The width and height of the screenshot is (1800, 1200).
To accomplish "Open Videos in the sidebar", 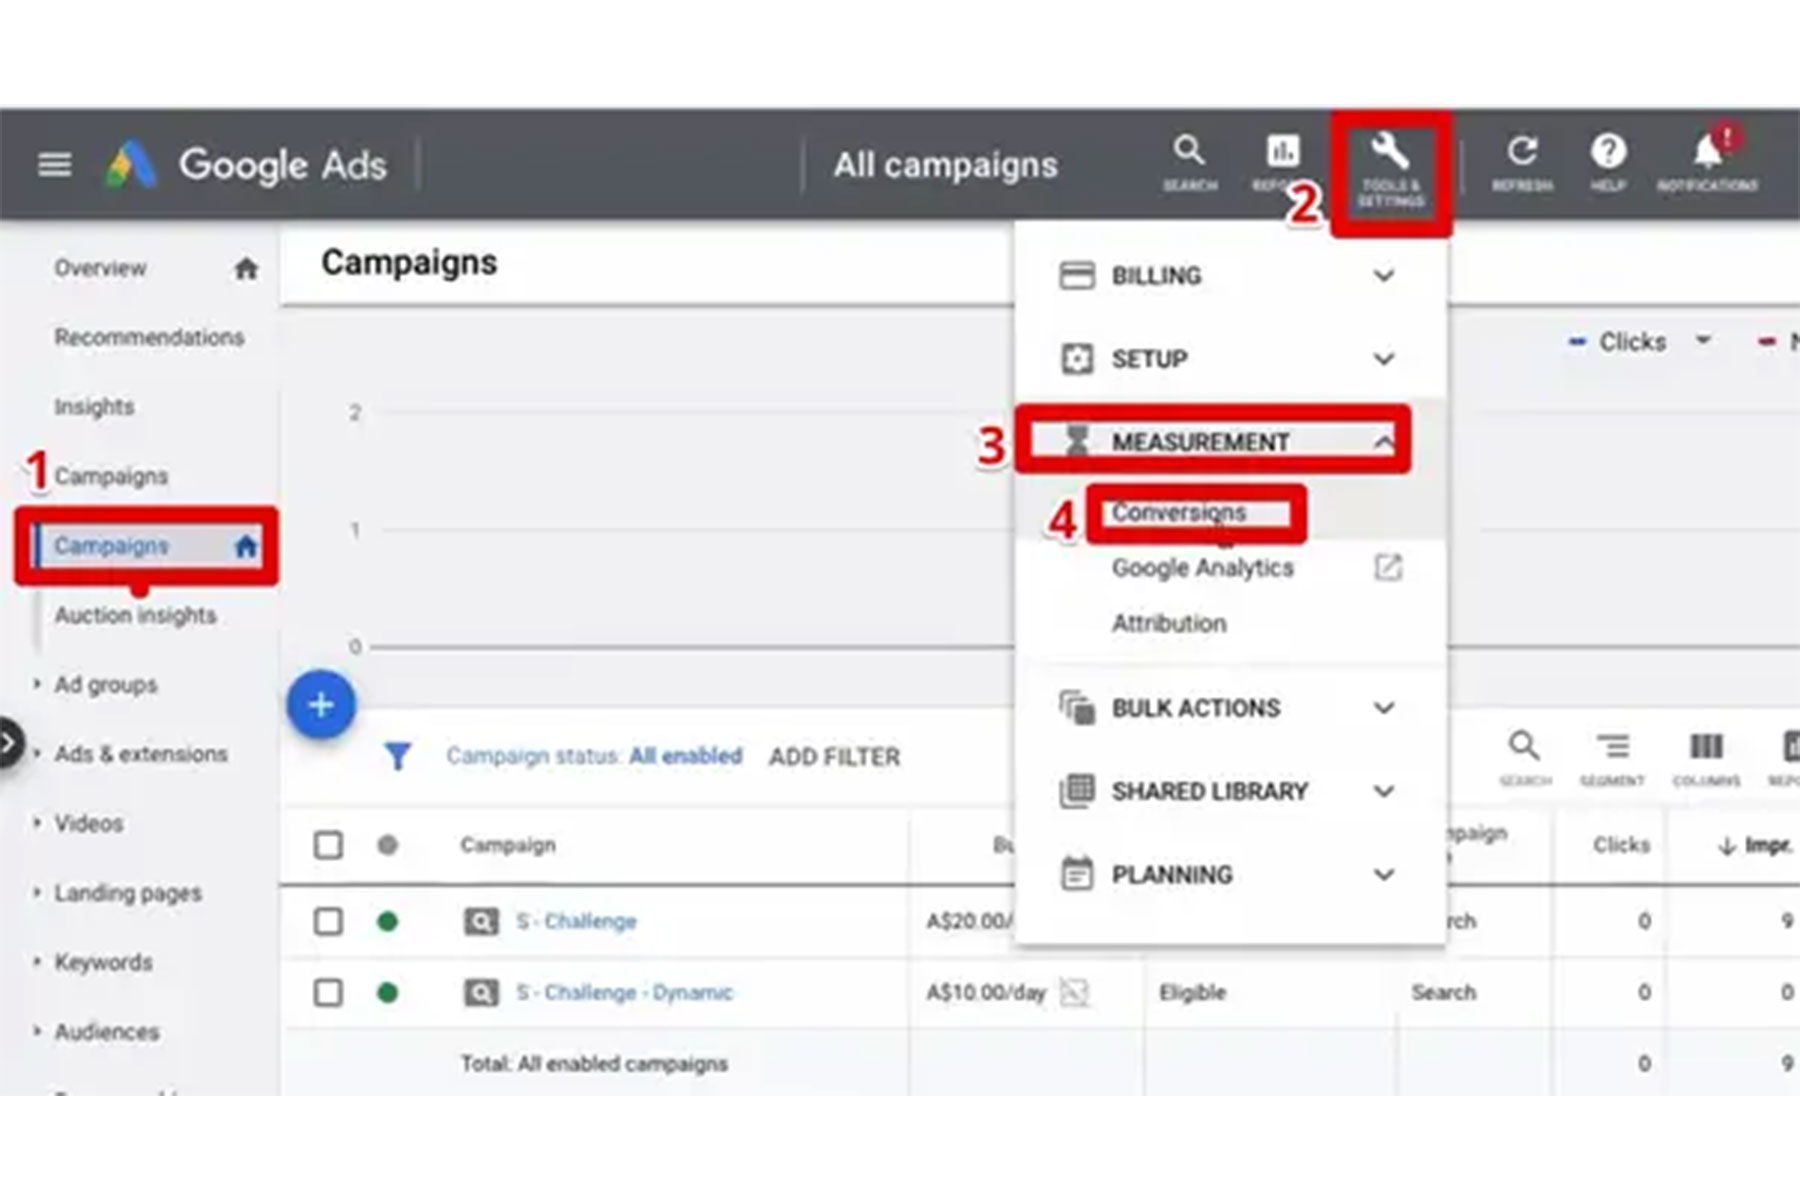I will pos(88,823).
